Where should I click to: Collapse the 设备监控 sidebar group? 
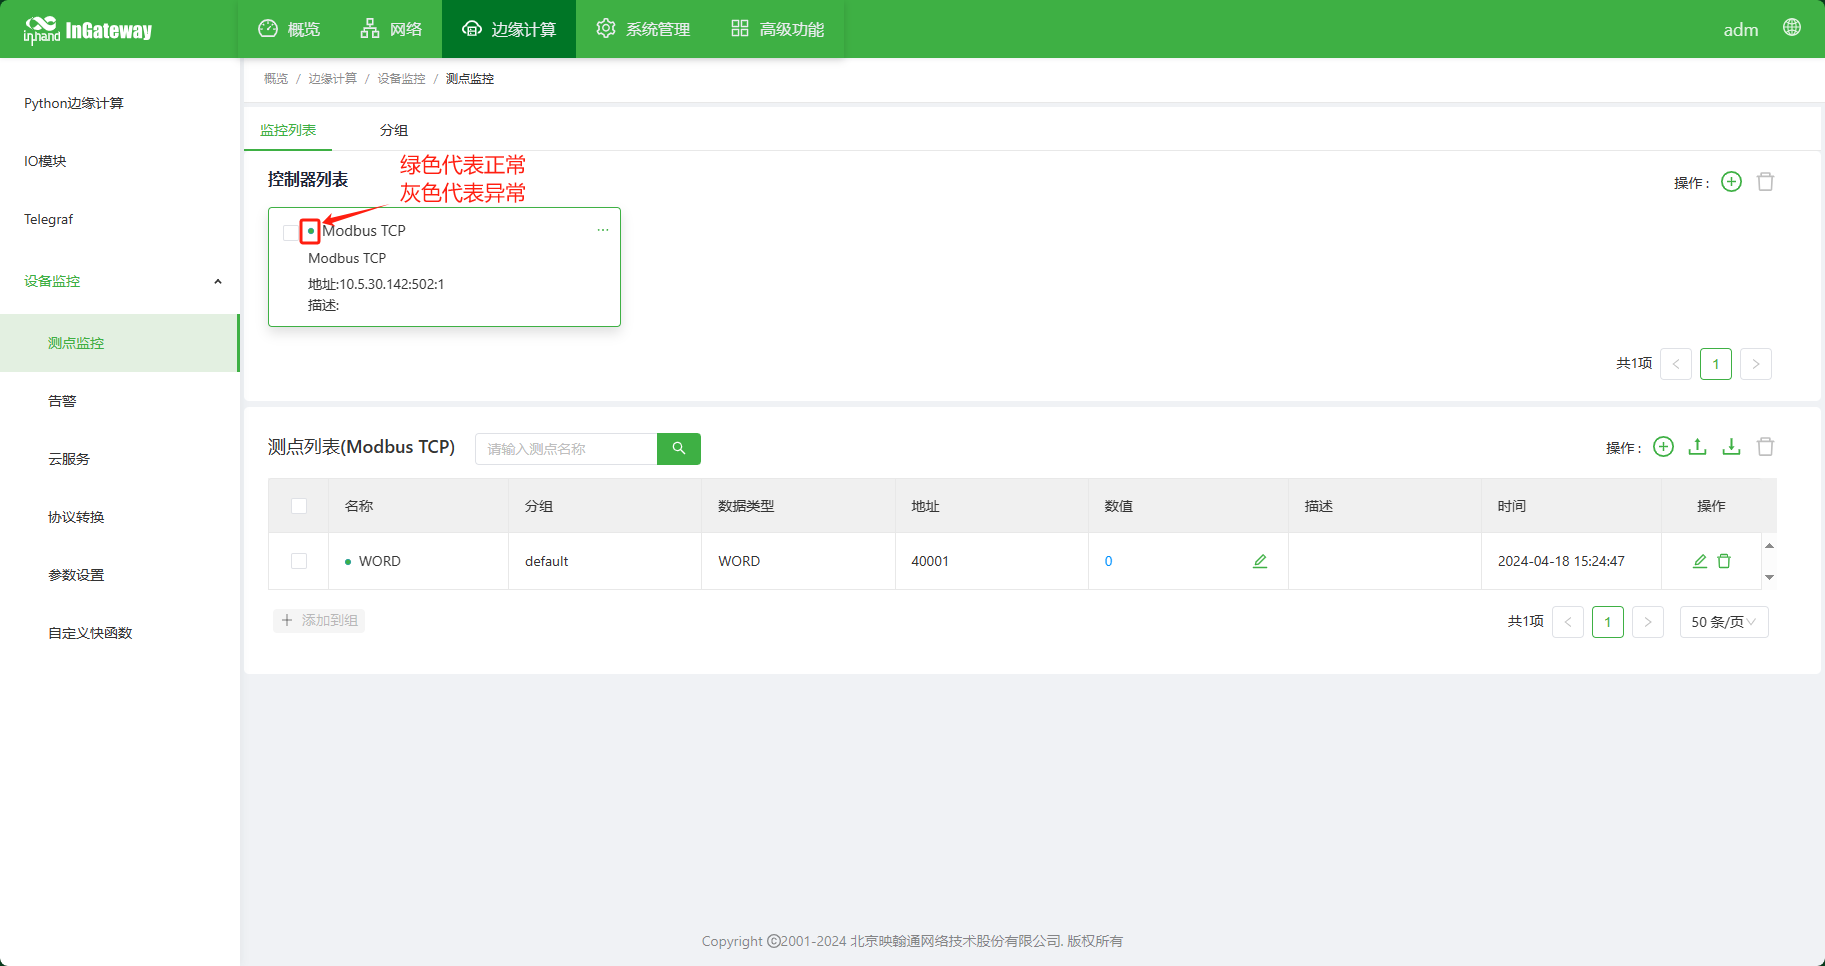tap(120, 281)
